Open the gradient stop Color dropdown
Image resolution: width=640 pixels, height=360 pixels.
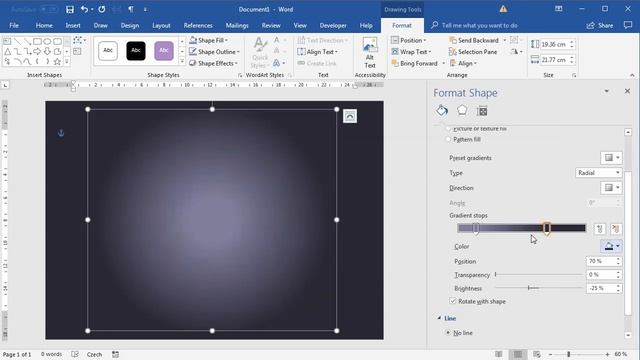[x=611, y=246]
